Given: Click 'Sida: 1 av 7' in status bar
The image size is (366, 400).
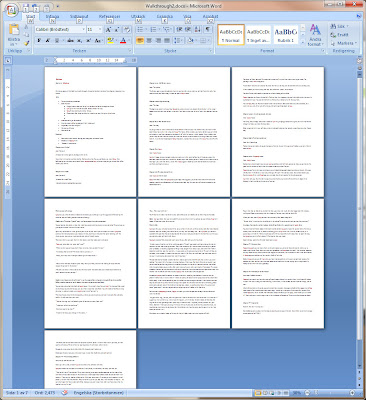Looking at the screenshot, I should [x=17, y=393].
